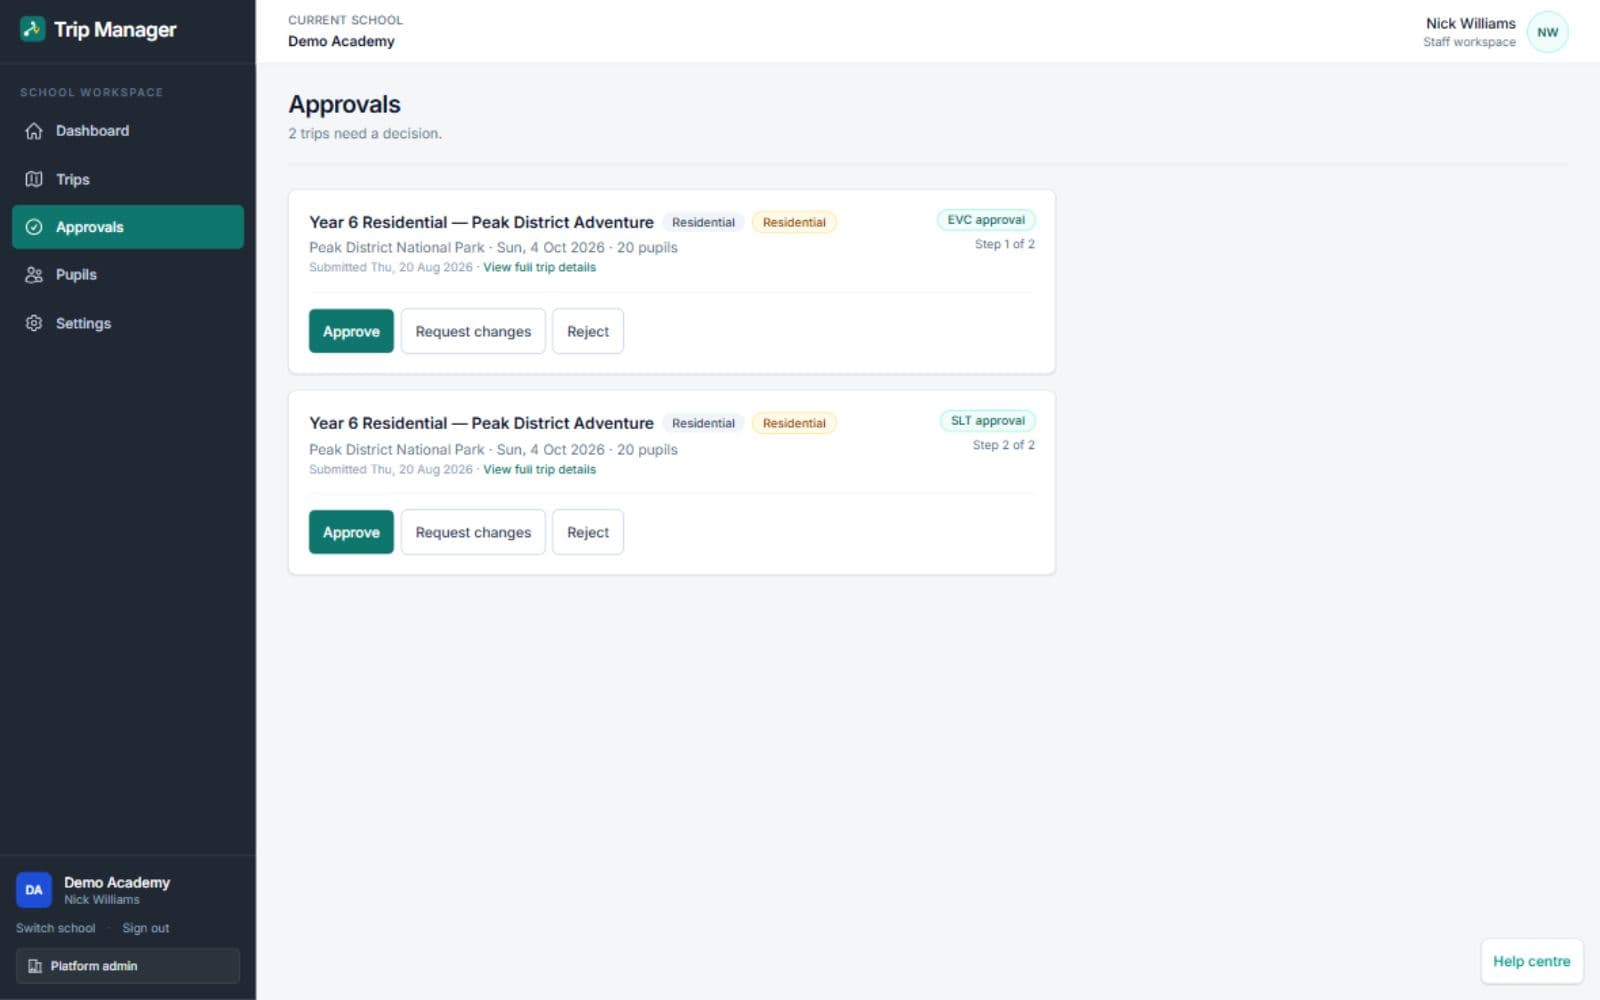Click the yellow Residential tag on the SLT card
The width and height of the screenshot is (1600, 1000).
click(794, 423)
